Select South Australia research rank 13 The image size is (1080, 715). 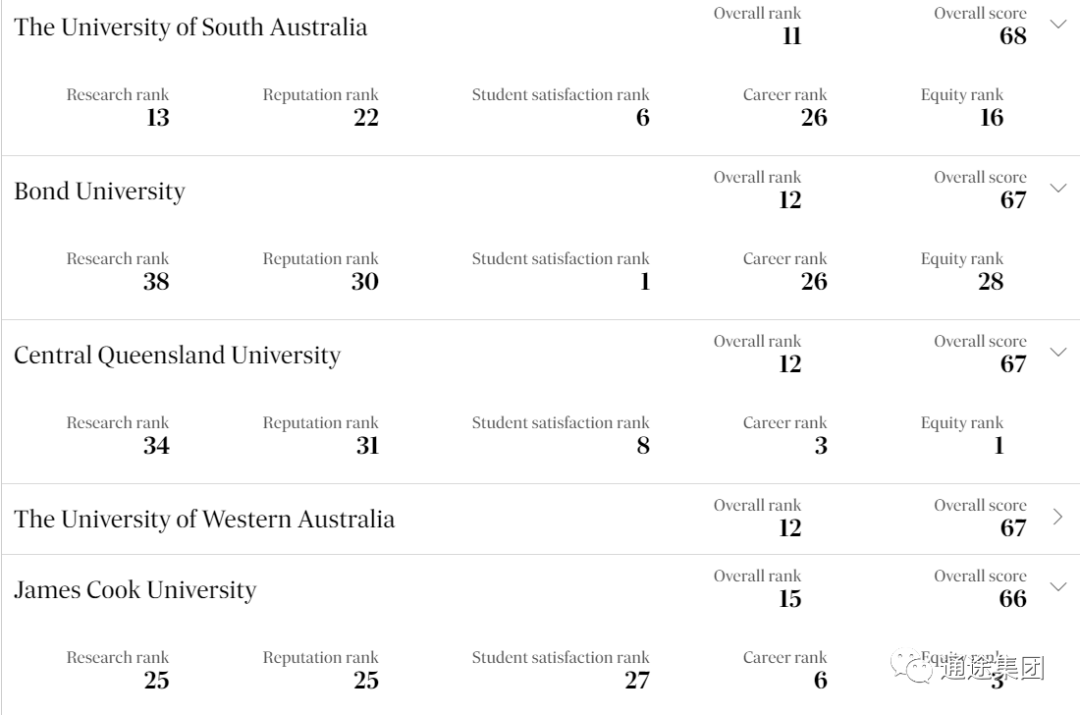coord(158,117)
